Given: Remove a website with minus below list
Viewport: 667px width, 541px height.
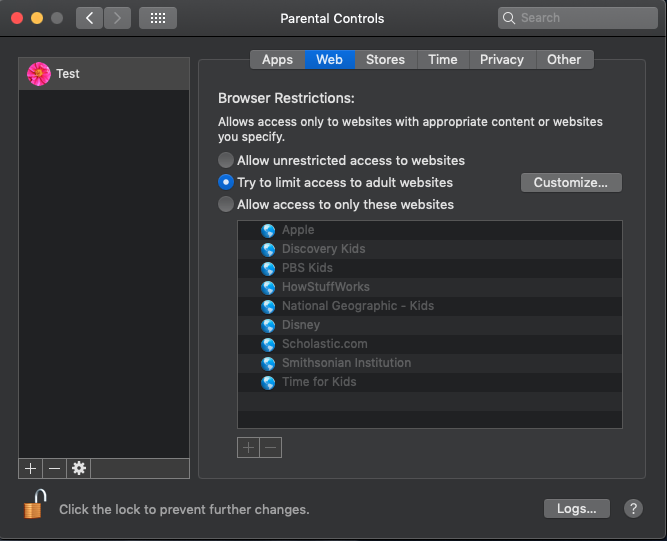Looking at the screenshot, I should 271,447.
